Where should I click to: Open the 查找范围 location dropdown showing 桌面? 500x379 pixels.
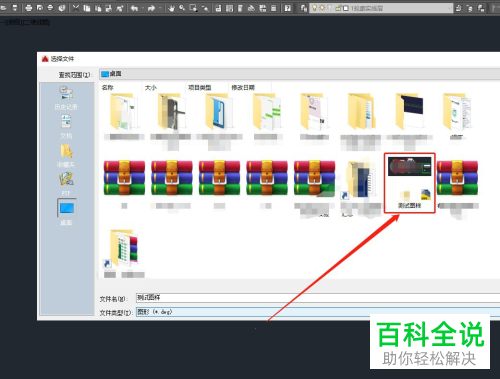(299, 74)
